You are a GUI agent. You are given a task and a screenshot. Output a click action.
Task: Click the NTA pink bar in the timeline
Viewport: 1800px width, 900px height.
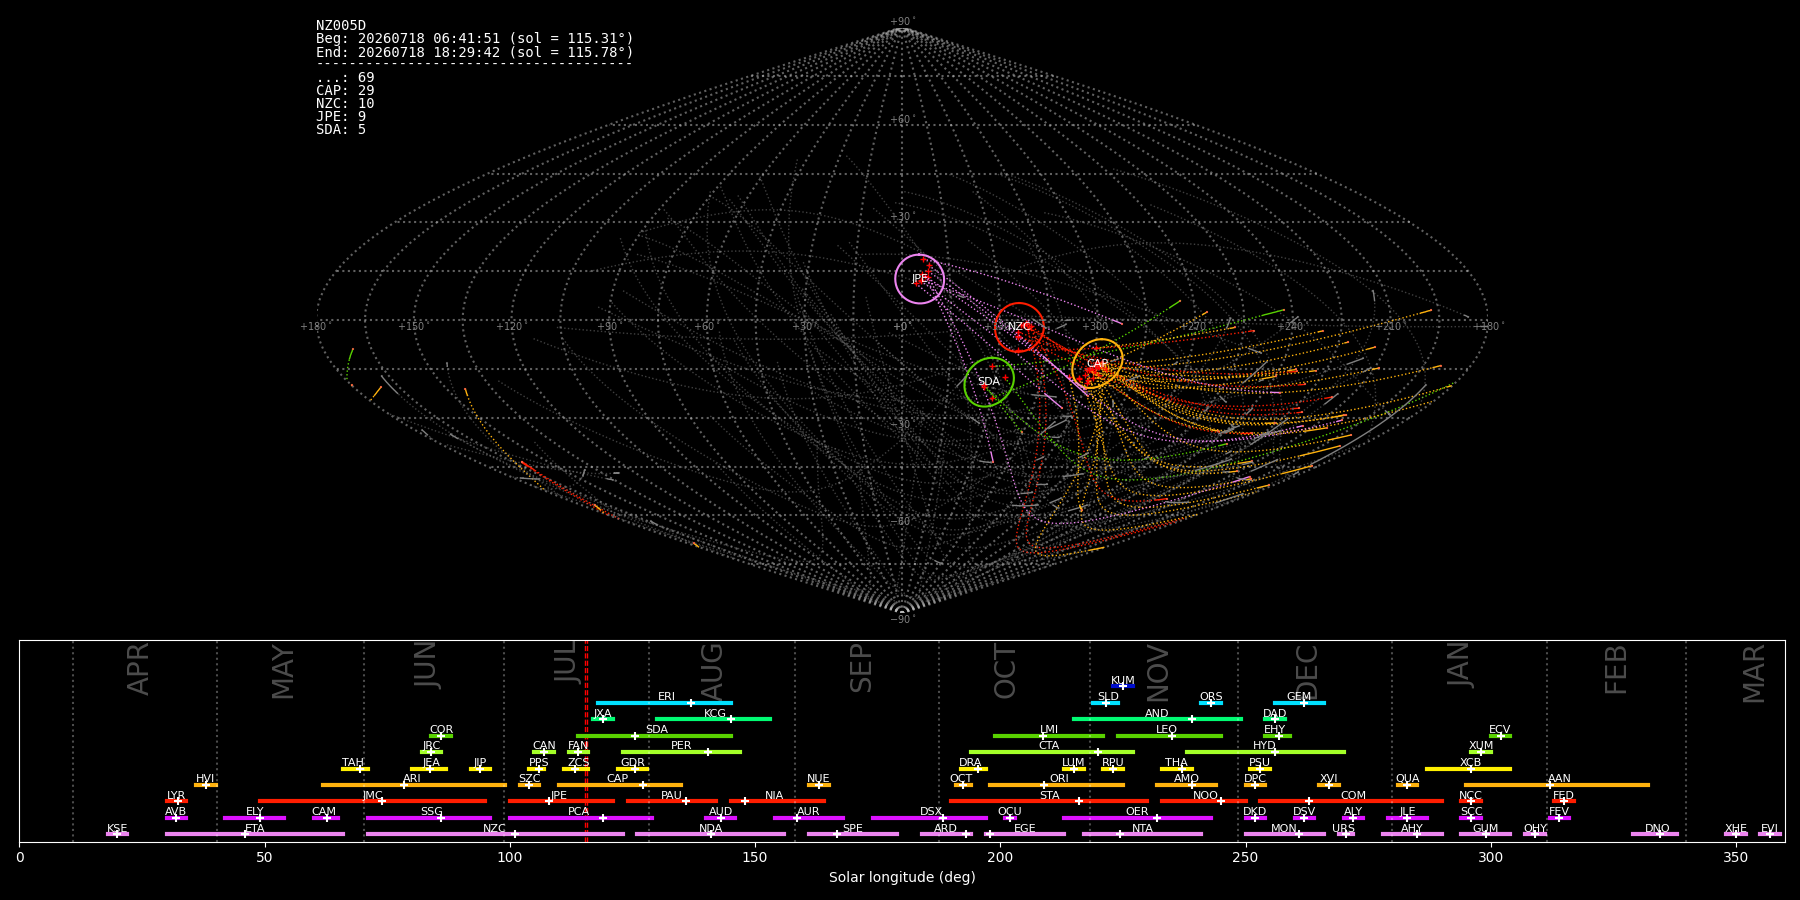point(1142,834)
